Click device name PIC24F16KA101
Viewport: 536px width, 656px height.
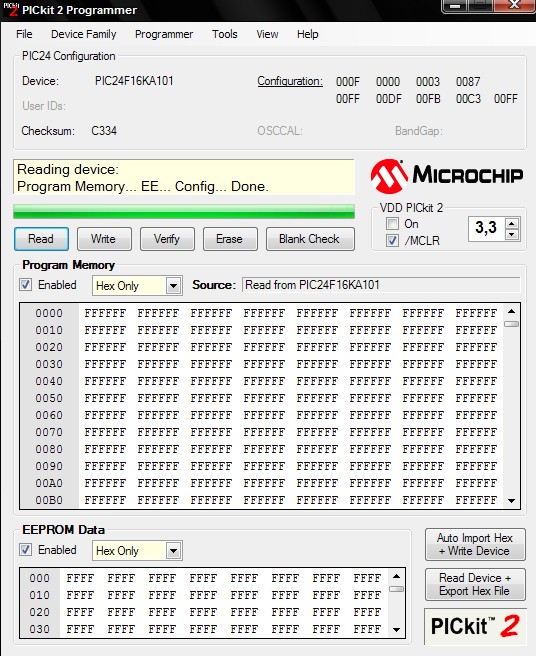(x=134, y=81)
